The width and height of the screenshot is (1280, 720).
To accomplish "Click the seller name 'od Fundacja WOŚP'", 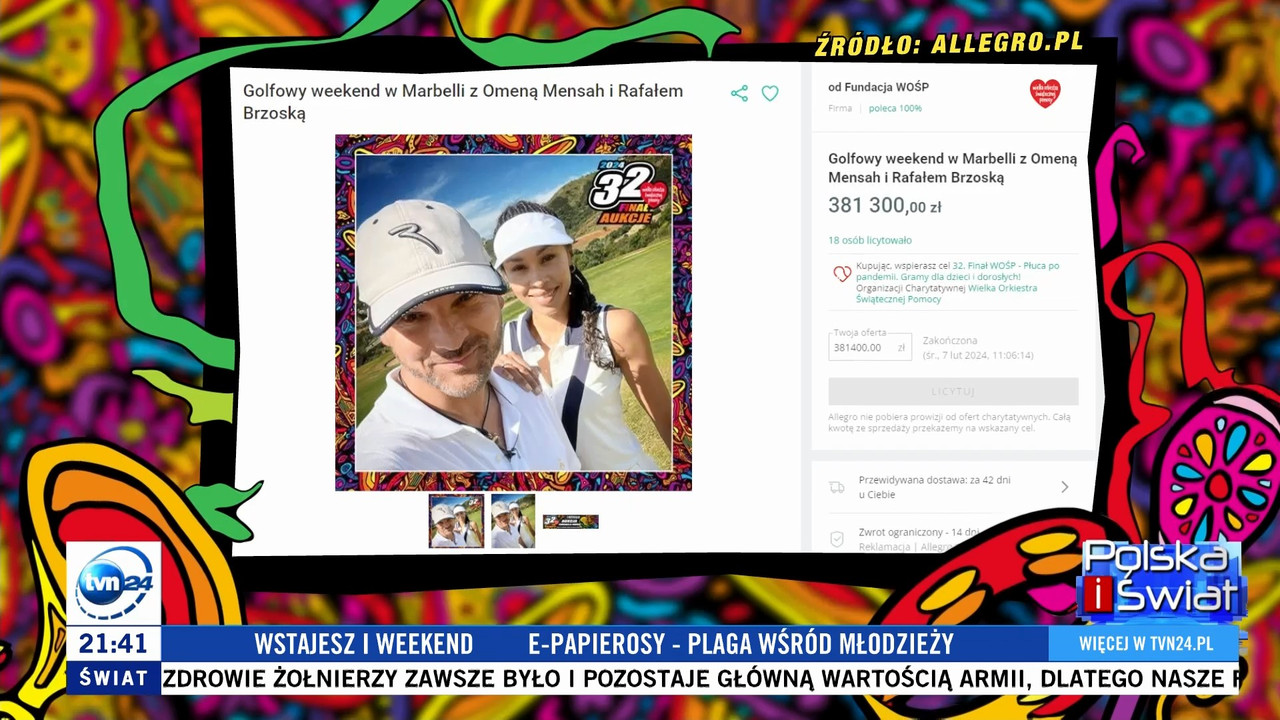I will pos(878,87).
